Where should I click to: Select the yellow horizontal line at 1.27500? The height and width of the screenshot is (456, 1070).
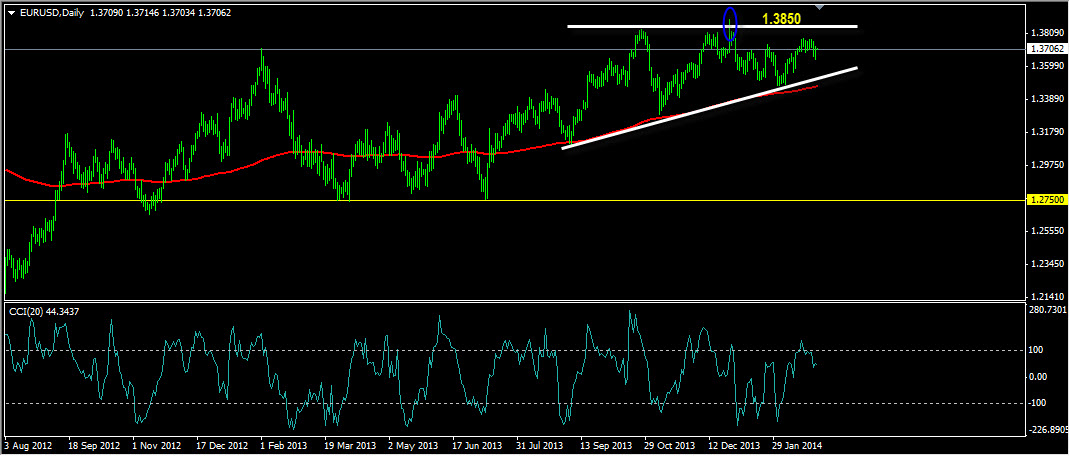click(x=514, y=201)
